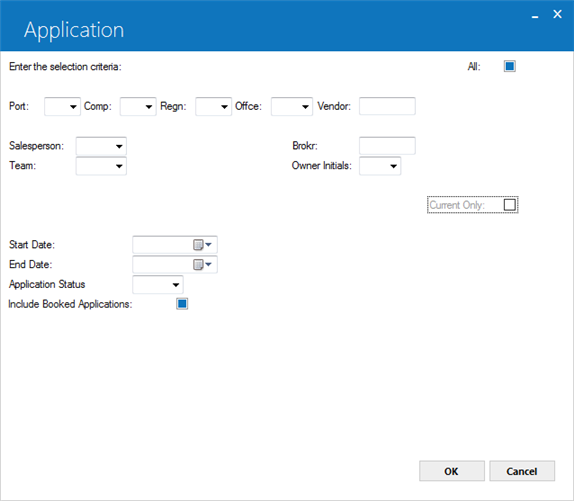This screenshot has width=574, height=501.
Task: Minimize the Application dialog window
Action: 535,16
